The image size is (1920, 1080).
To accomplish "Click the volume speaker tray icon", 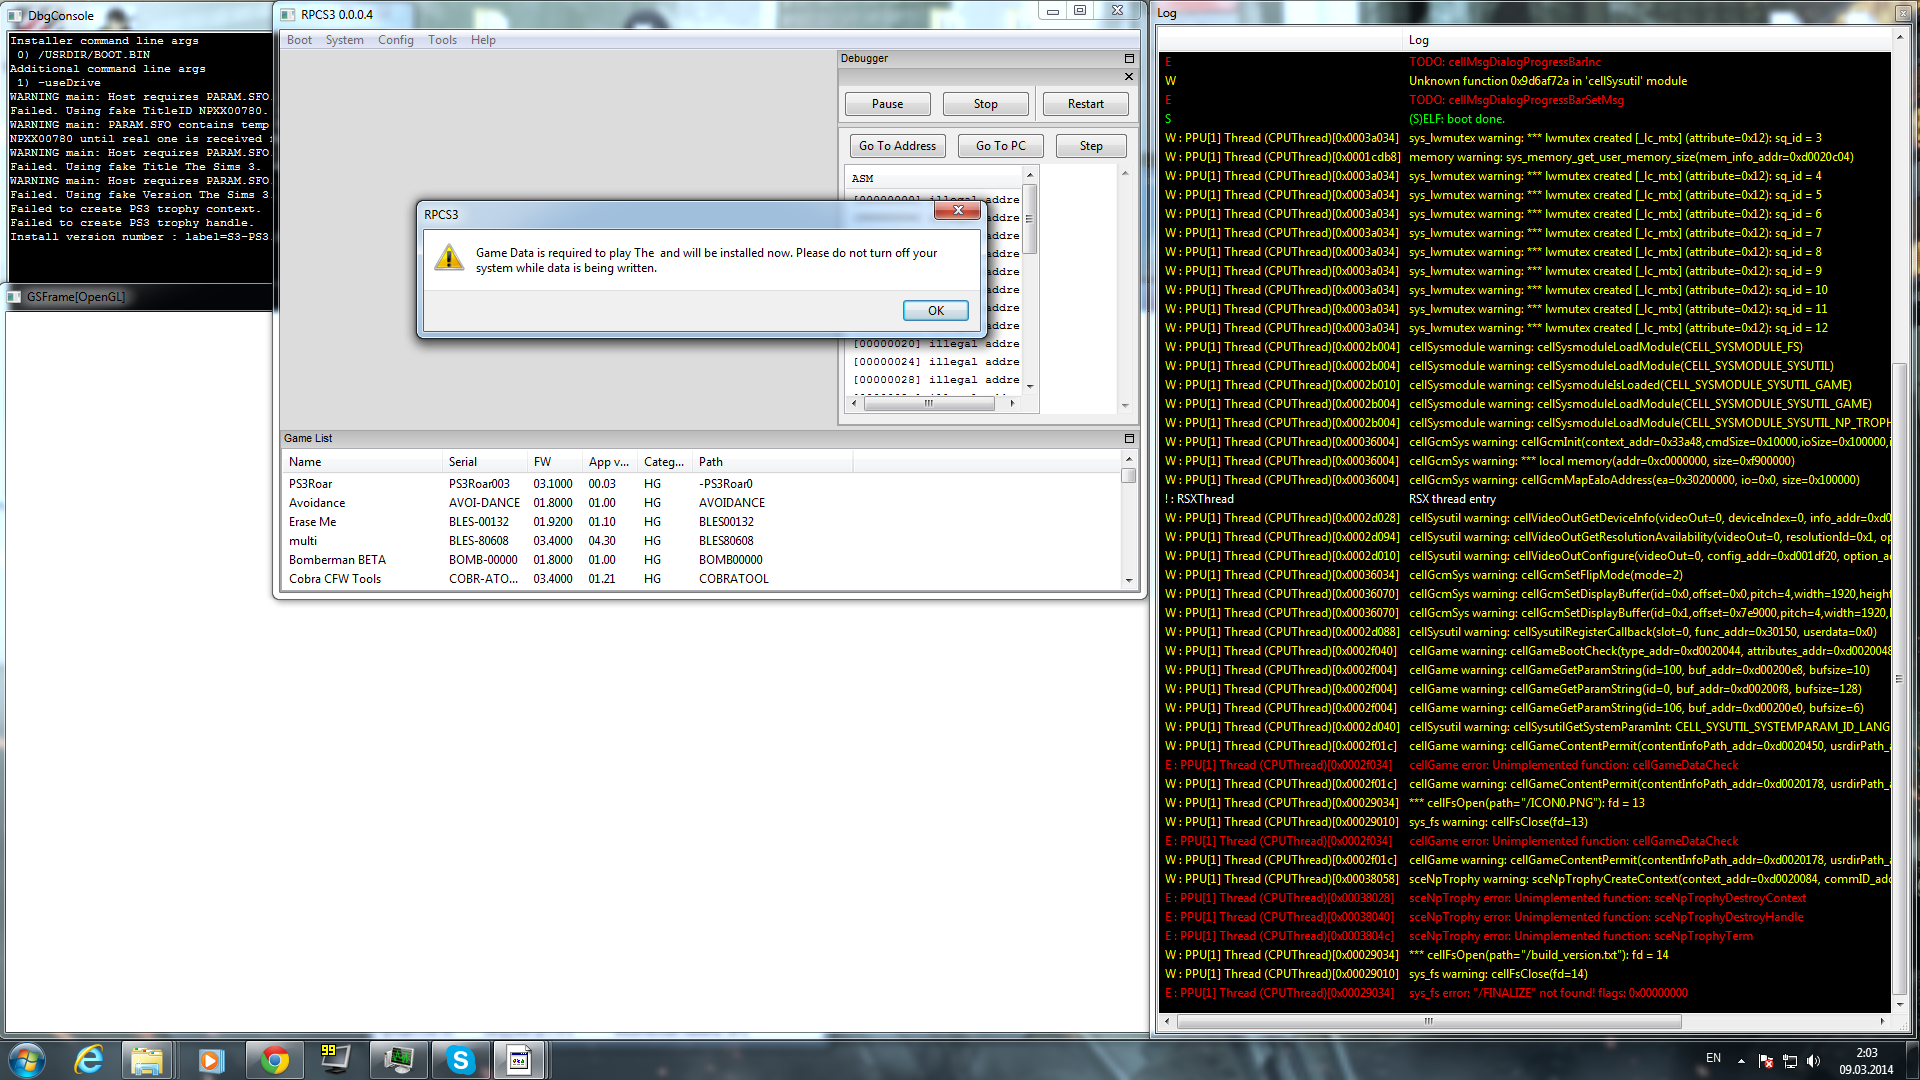I will pyautogui.click(x=1813, y=1061).
